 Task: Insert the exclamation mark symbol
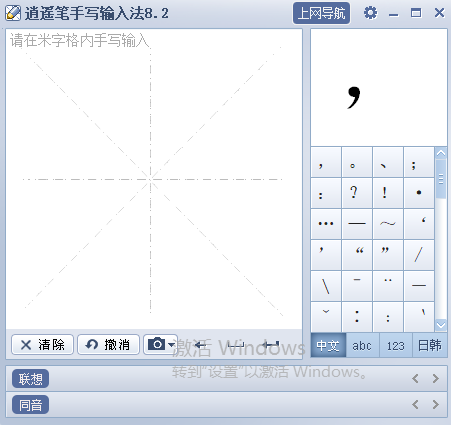pyautogui.click(x=388, y=193)
